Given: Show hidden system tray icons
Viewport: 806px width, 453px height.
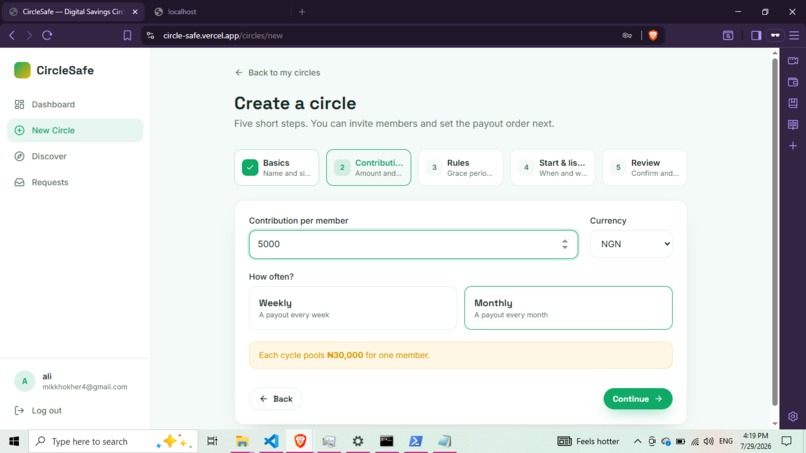Looking at the screenshot, I should tap(637, 441).
